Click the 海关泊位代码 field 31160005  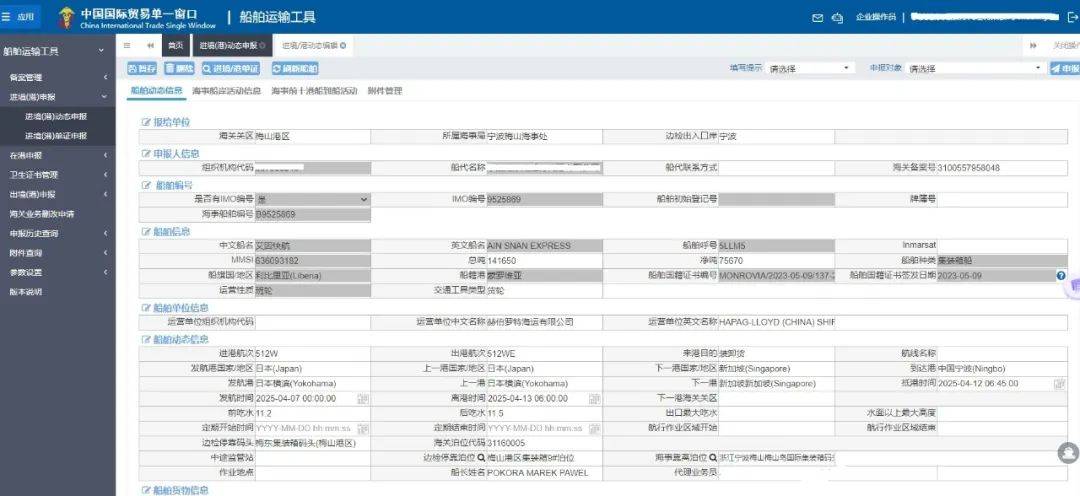pyautogui.click(x=544, y=443)
